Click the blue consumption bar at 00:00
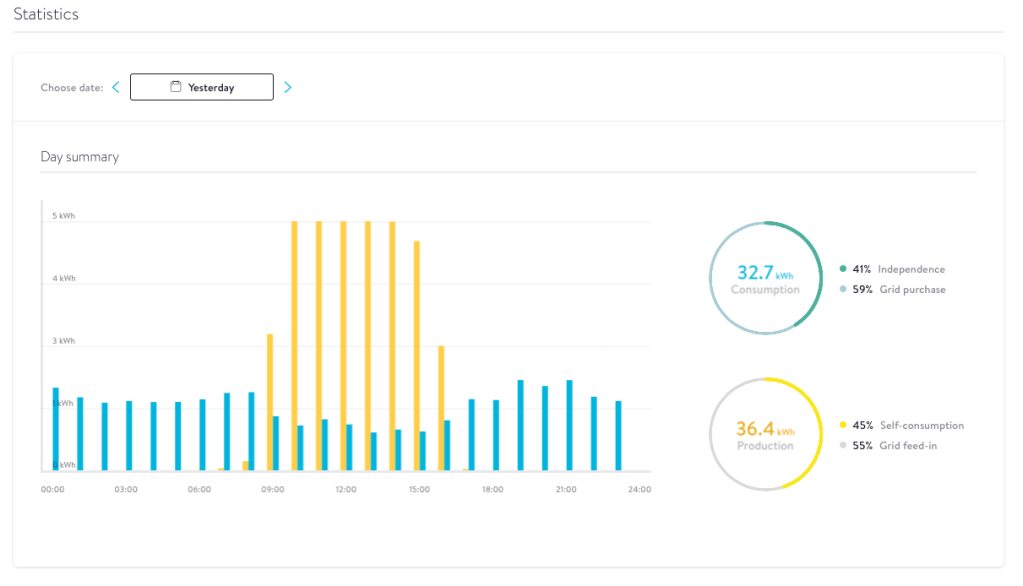Image resolution: width=1023 pixels, height=586 pixels. point(56,428)
